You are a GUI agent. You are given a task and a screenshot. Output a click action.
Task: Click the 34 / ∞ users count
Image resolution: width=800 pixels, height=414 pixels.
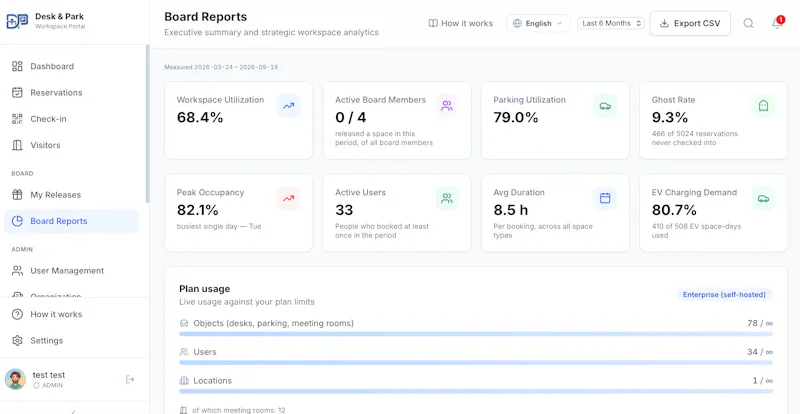(760, 352)
